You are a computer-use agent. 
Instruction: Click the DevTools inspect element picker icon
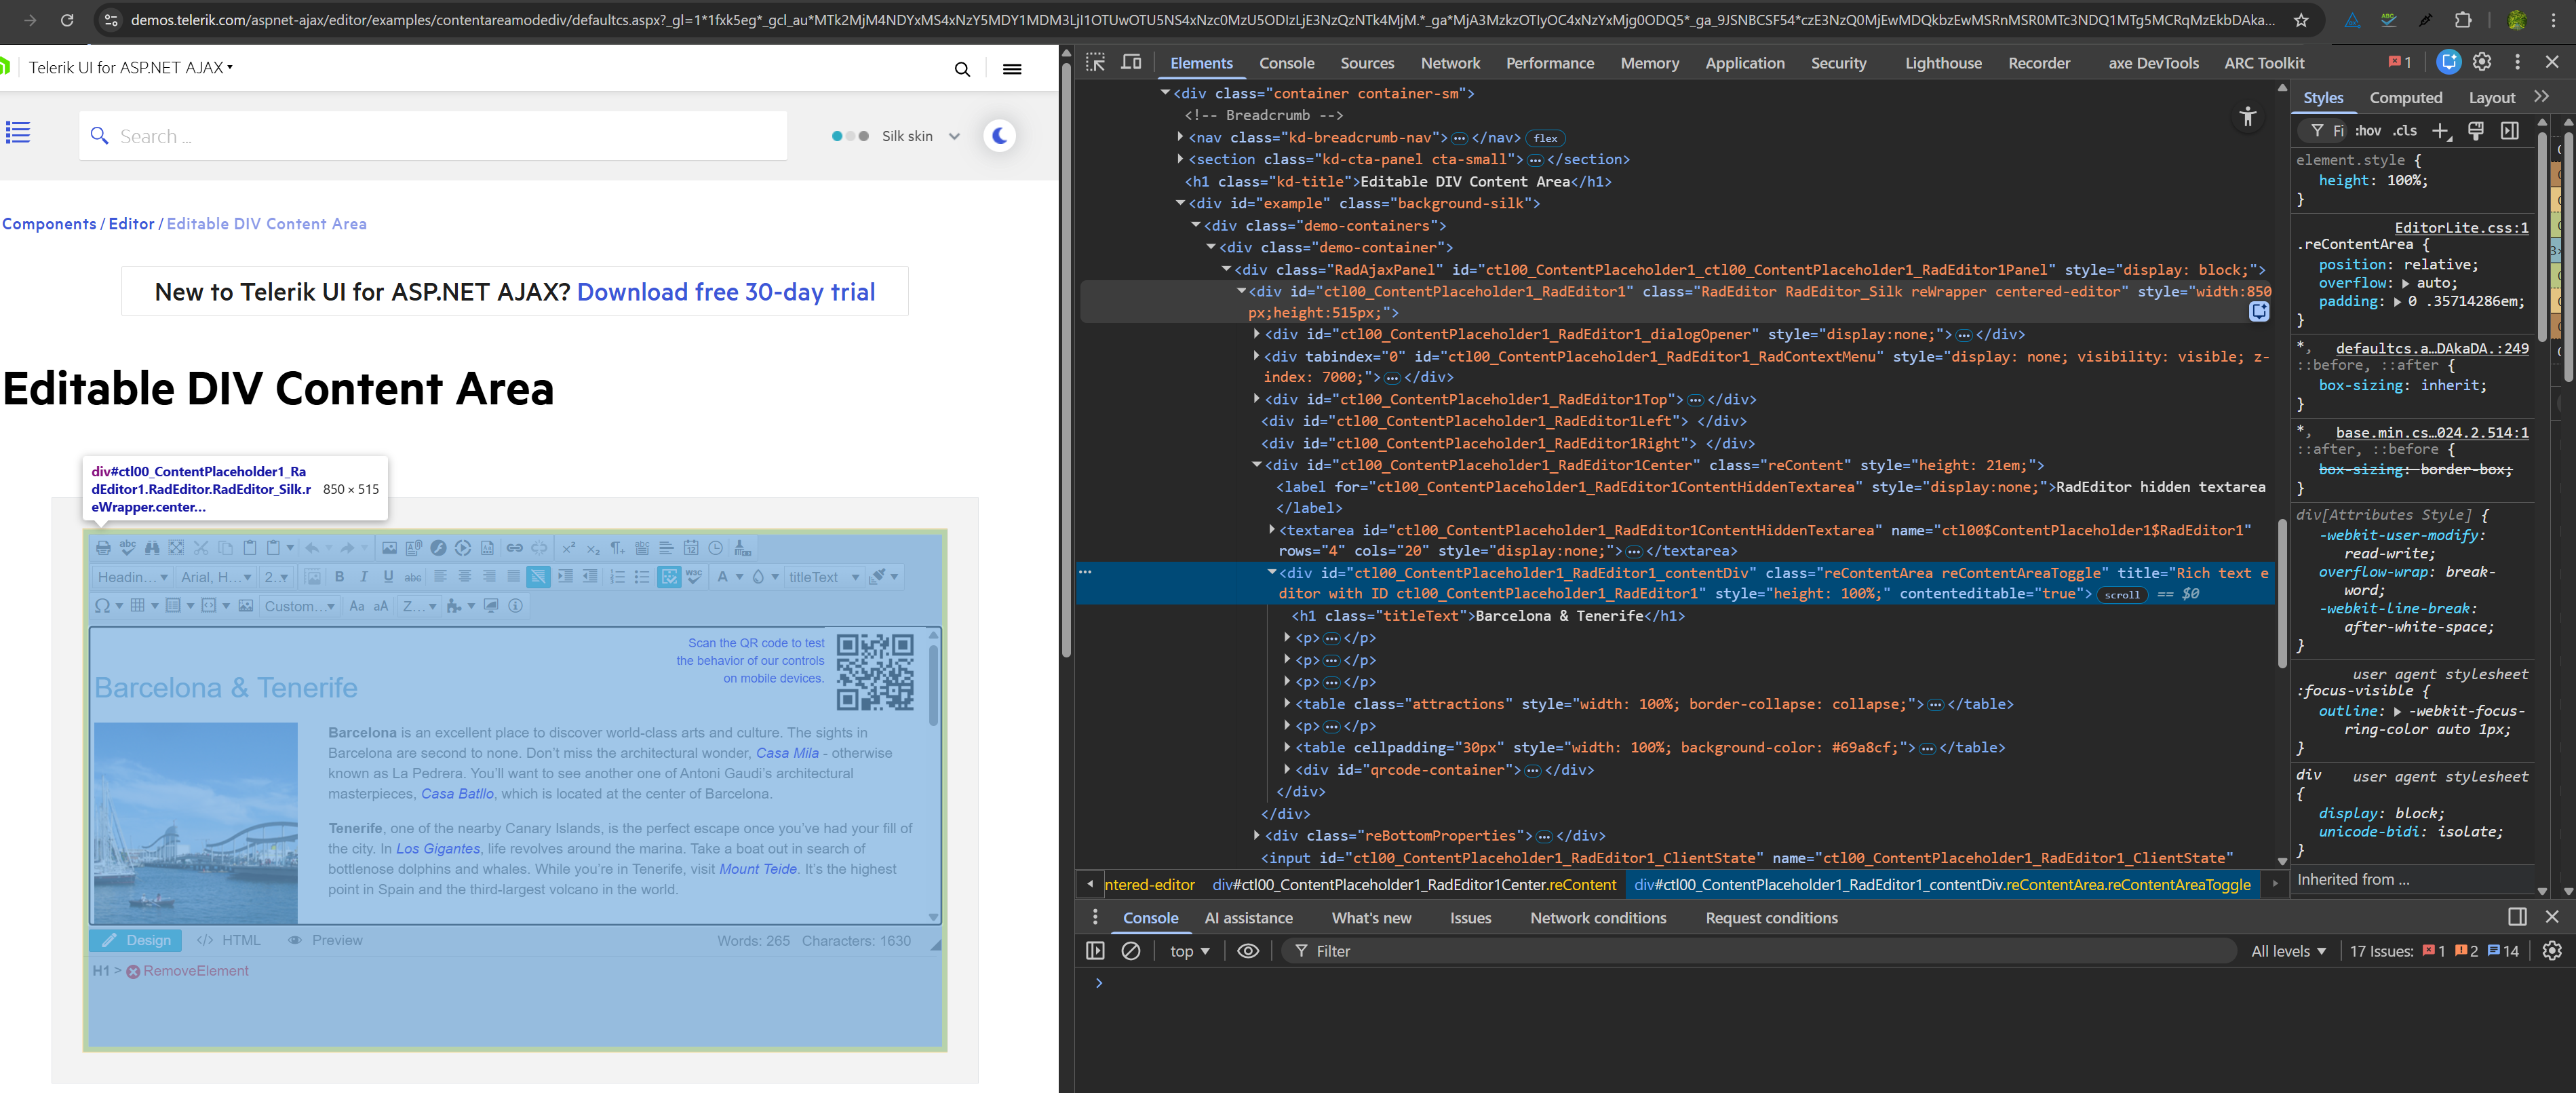point(1095,63)
